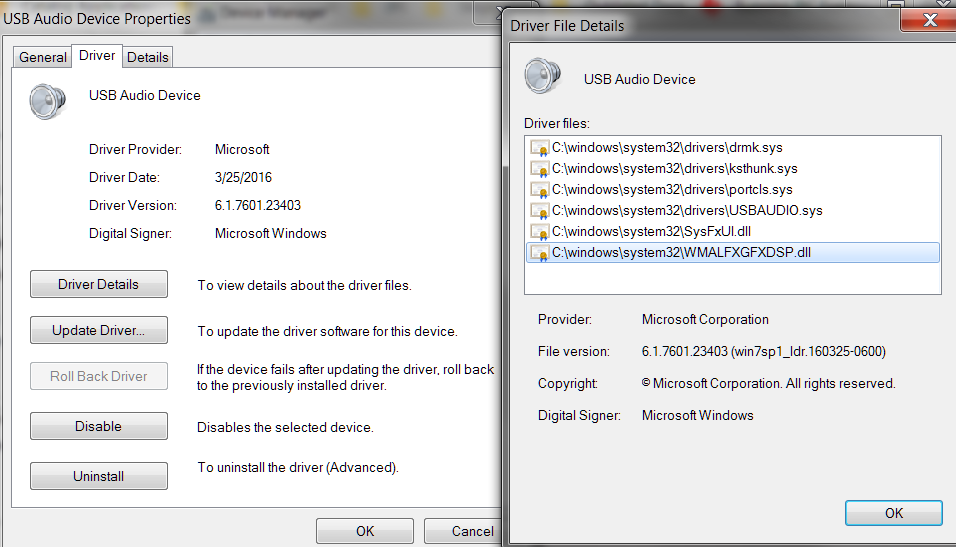Click the Provider value Microsoft Corporation
Viewport: 956px width, 547px height.
pyautogui.click(x=705, y=320)
